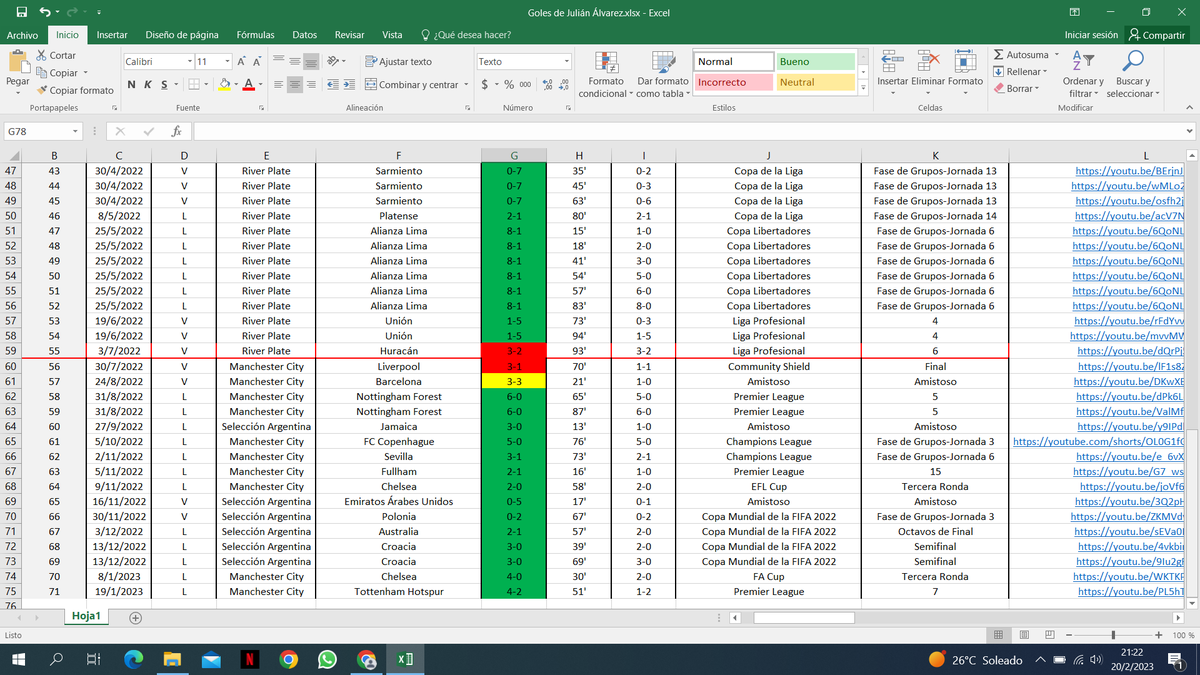Click the insert function fx icon

click(x=176, y=131)
